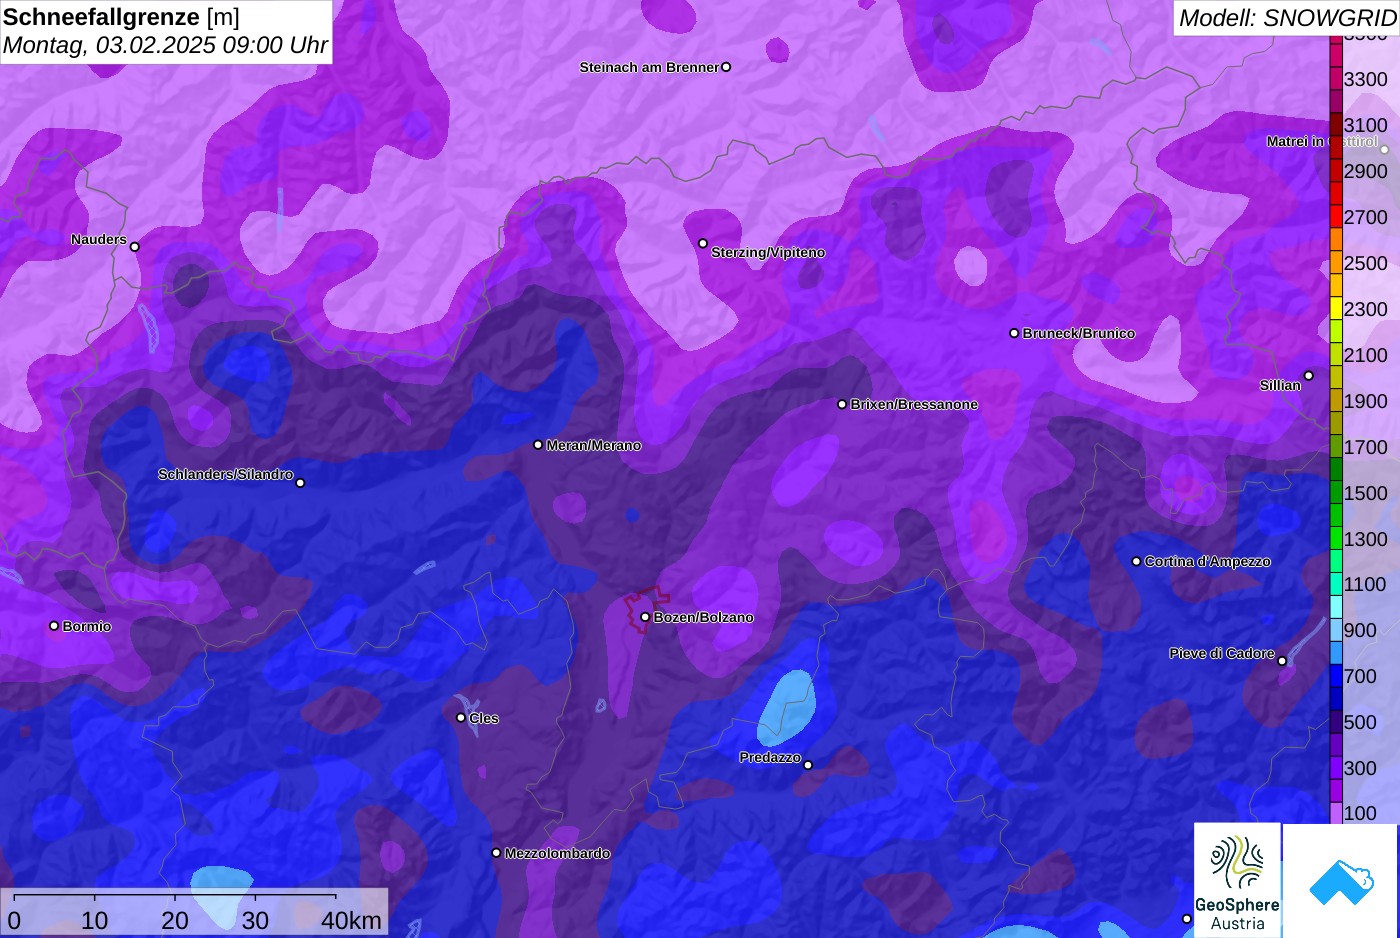Image resolution: width=1400 pixels, height=938 pixels.
Task: Select the Nauders location marker dot
Action: click(x=135, y=247)
